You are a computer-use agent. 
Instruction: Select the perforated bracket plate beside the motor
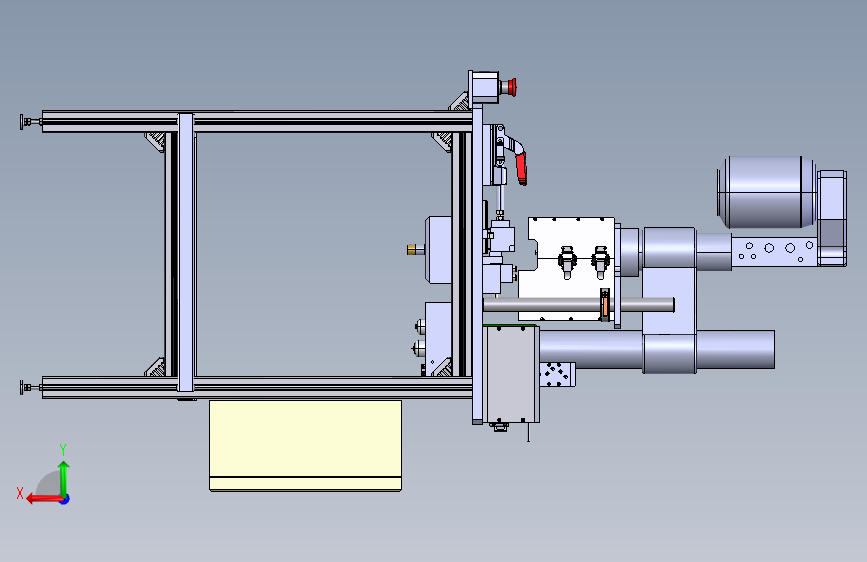[x=774, y=251]
